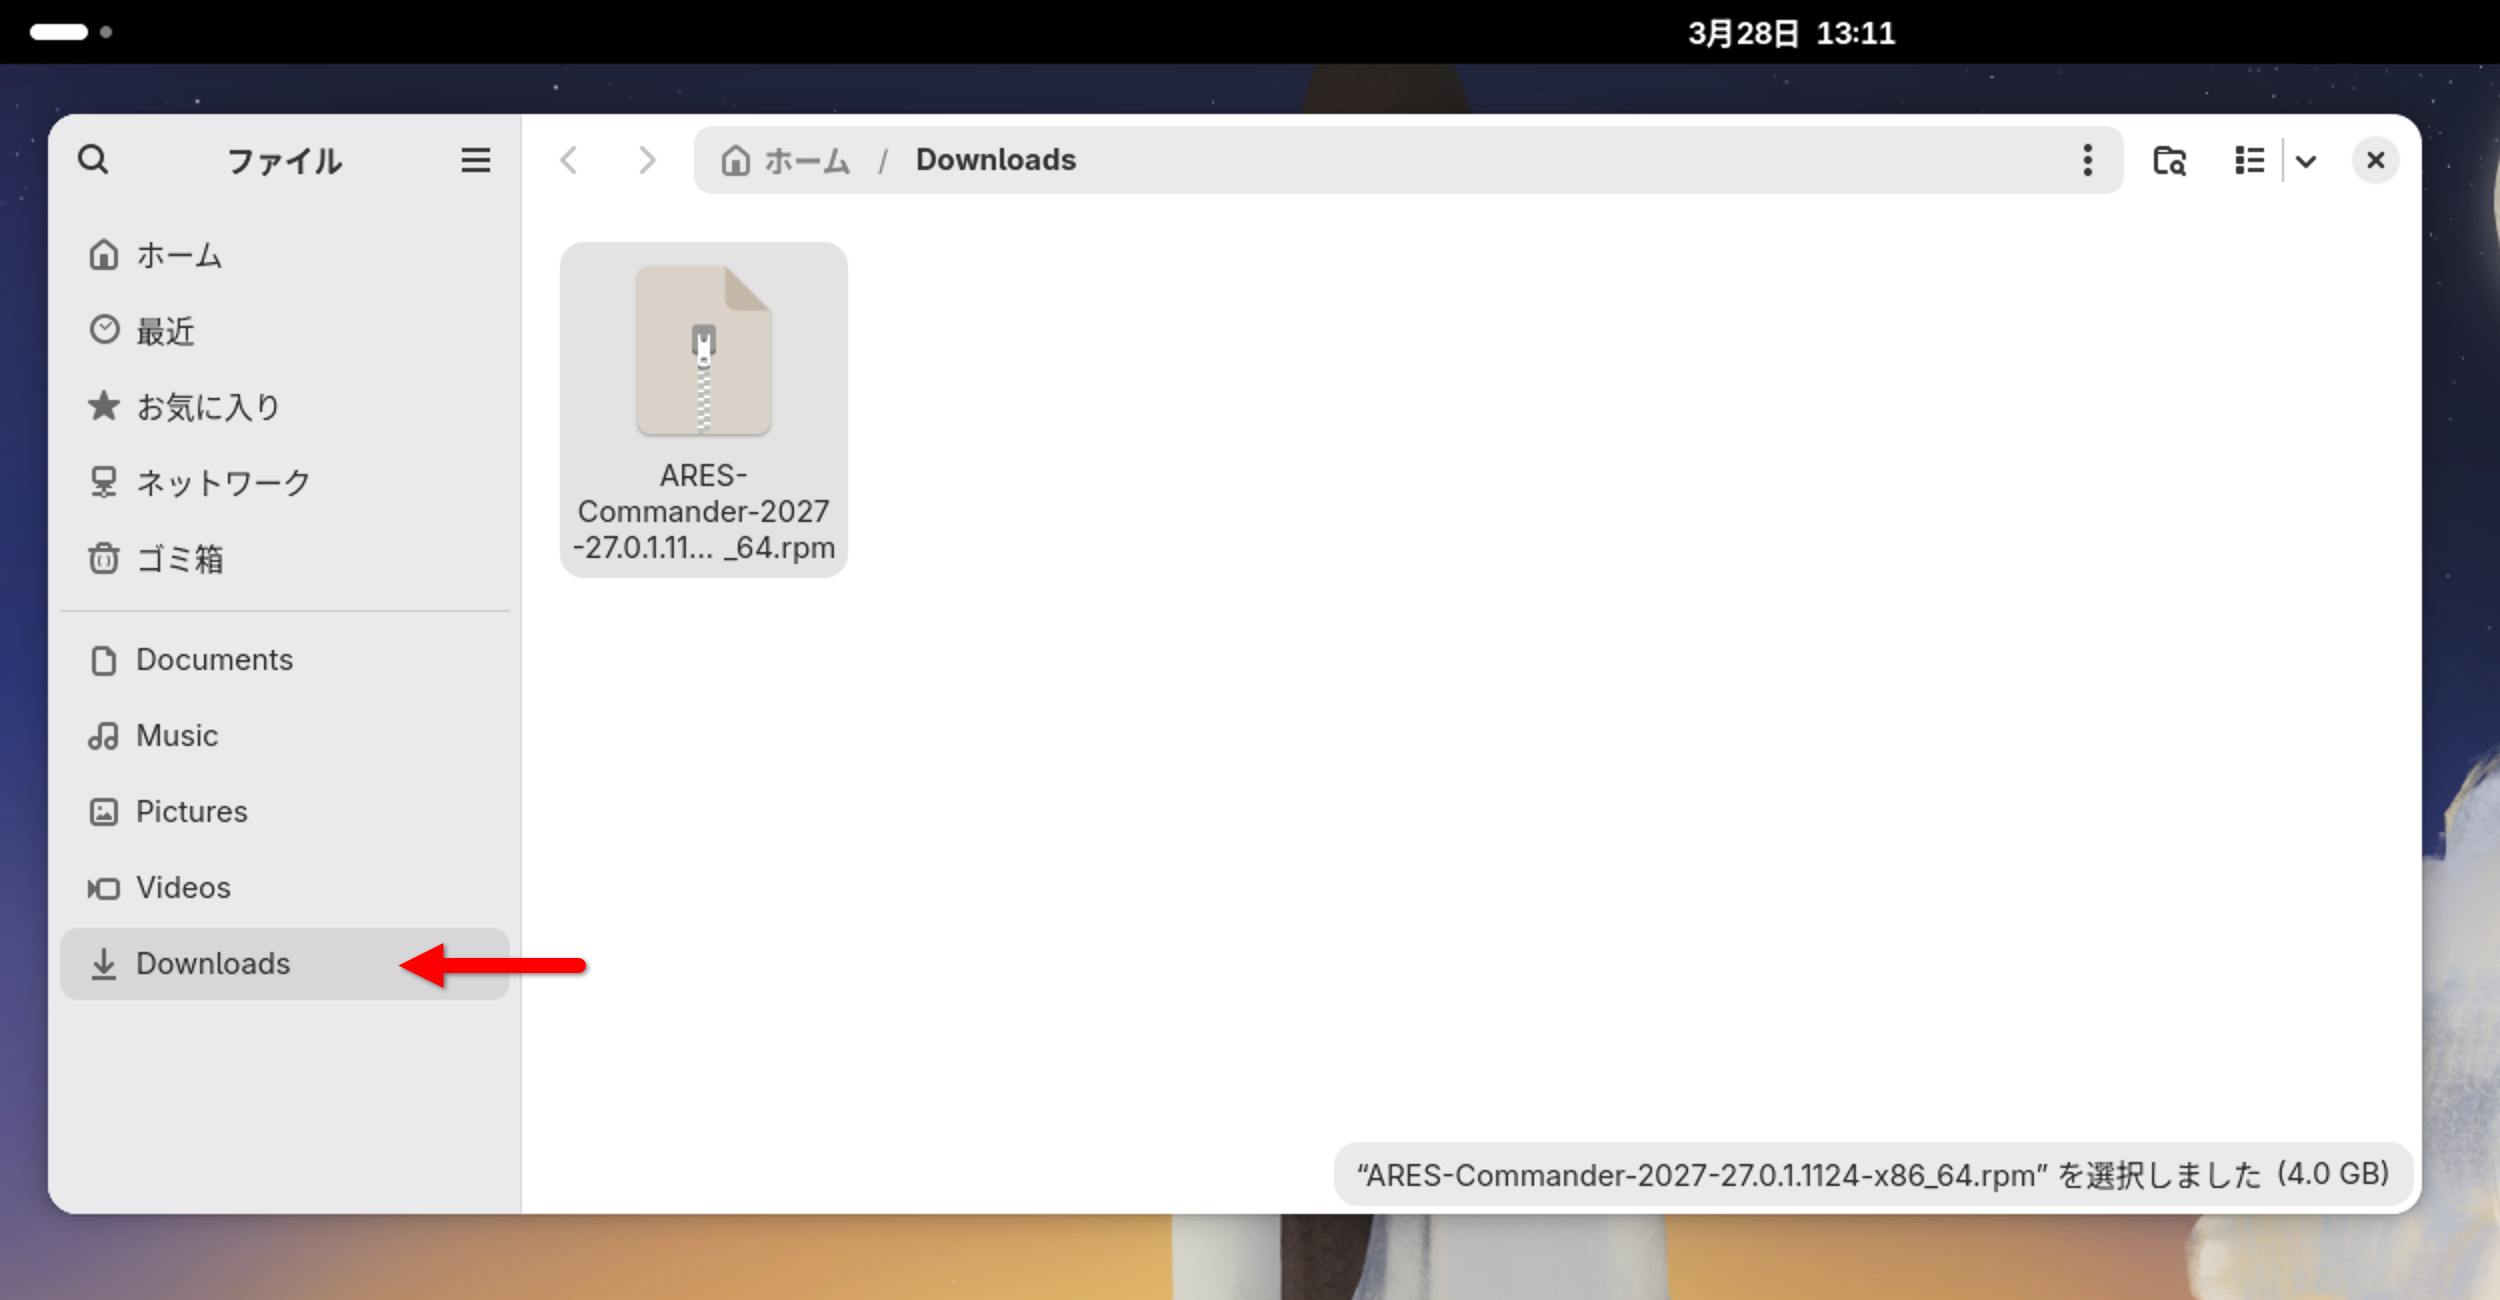
Task: Open ホーム in the sidebar
Action: pyautogui.click(x=180, y=255)
